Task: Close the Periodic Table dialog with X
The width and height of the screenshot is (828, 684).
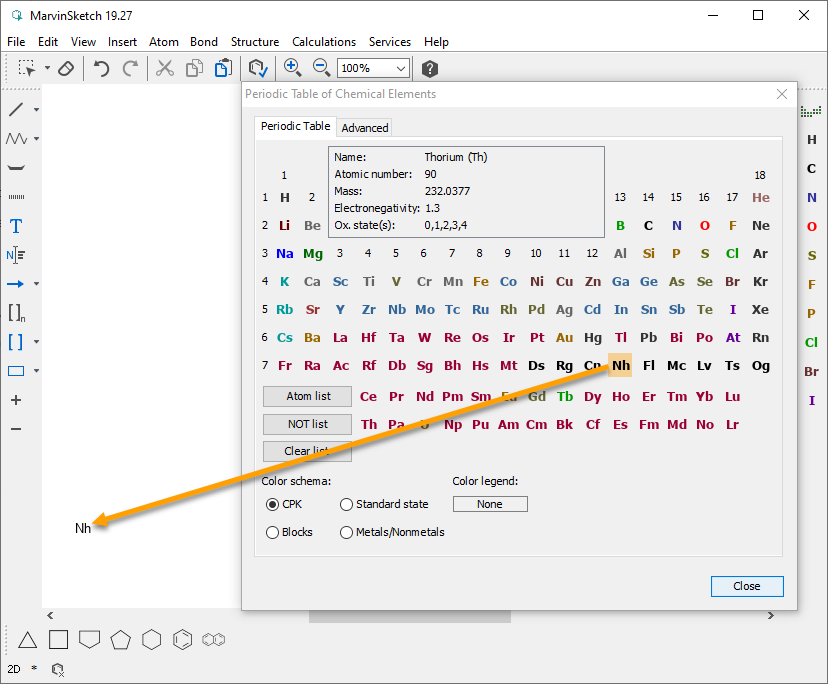Action: [x=782, y=94]
